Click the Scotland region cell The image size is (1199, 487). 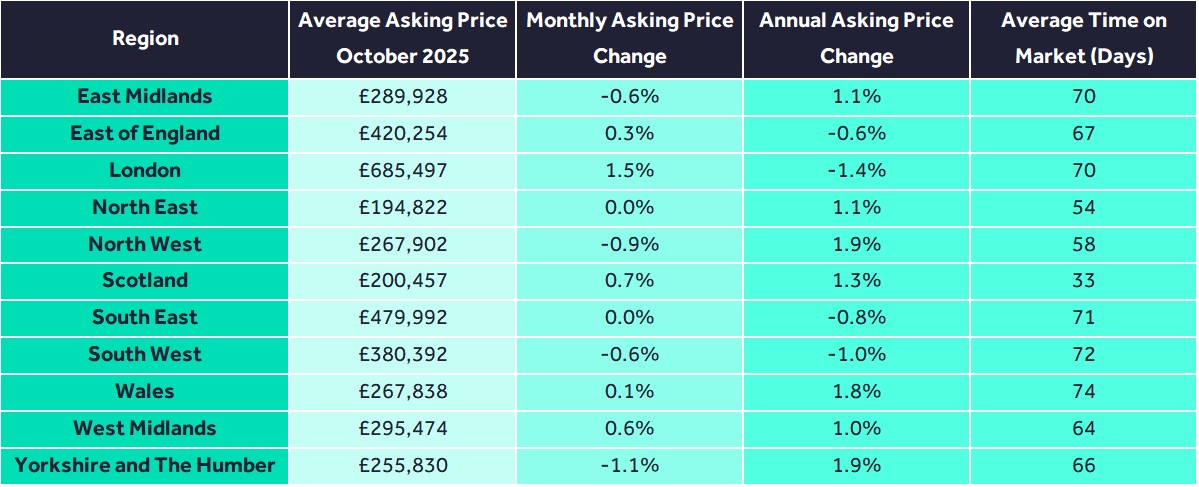145,281
